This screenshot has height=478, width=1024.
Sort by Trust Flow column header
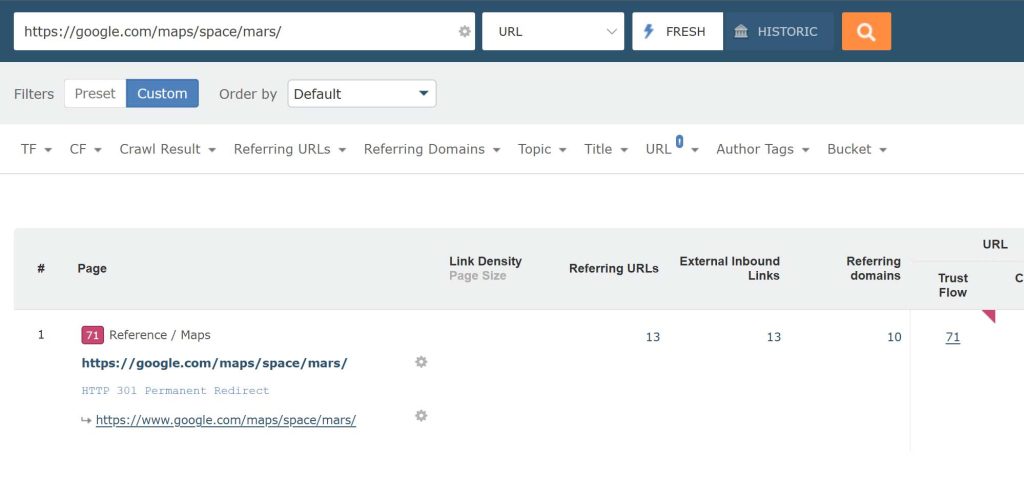click(x=953, y=285)
